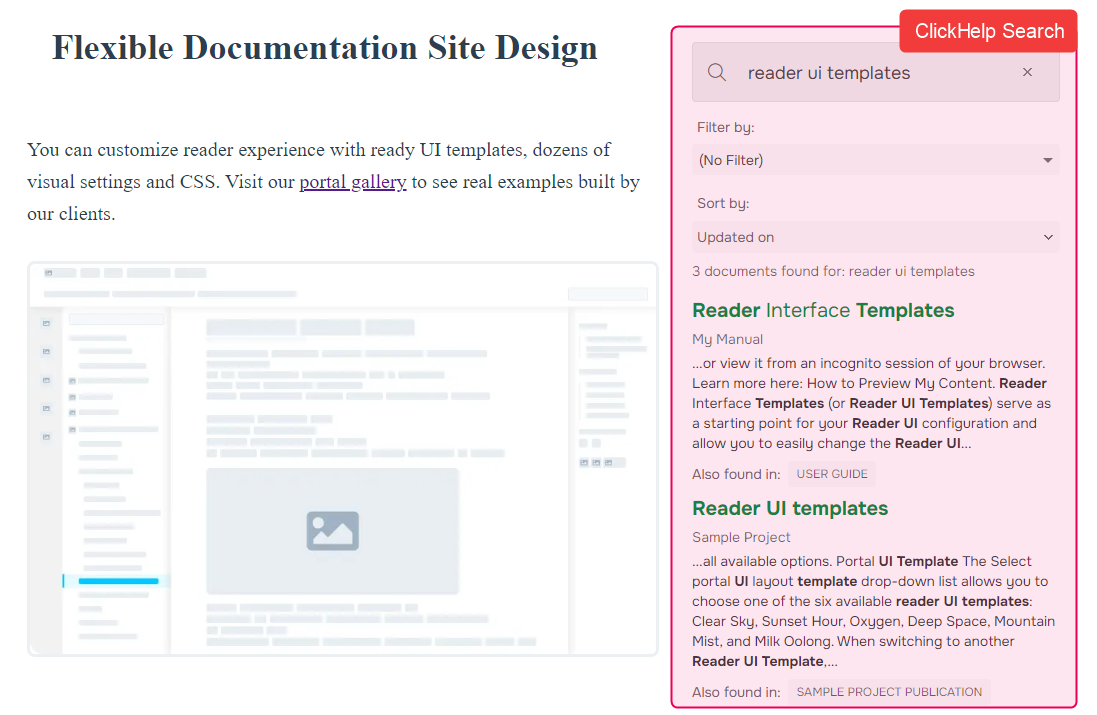The width and height of the screenshot is (1097, 715).
Task: Click the "My Manual" project label
Action: [727, 339]
